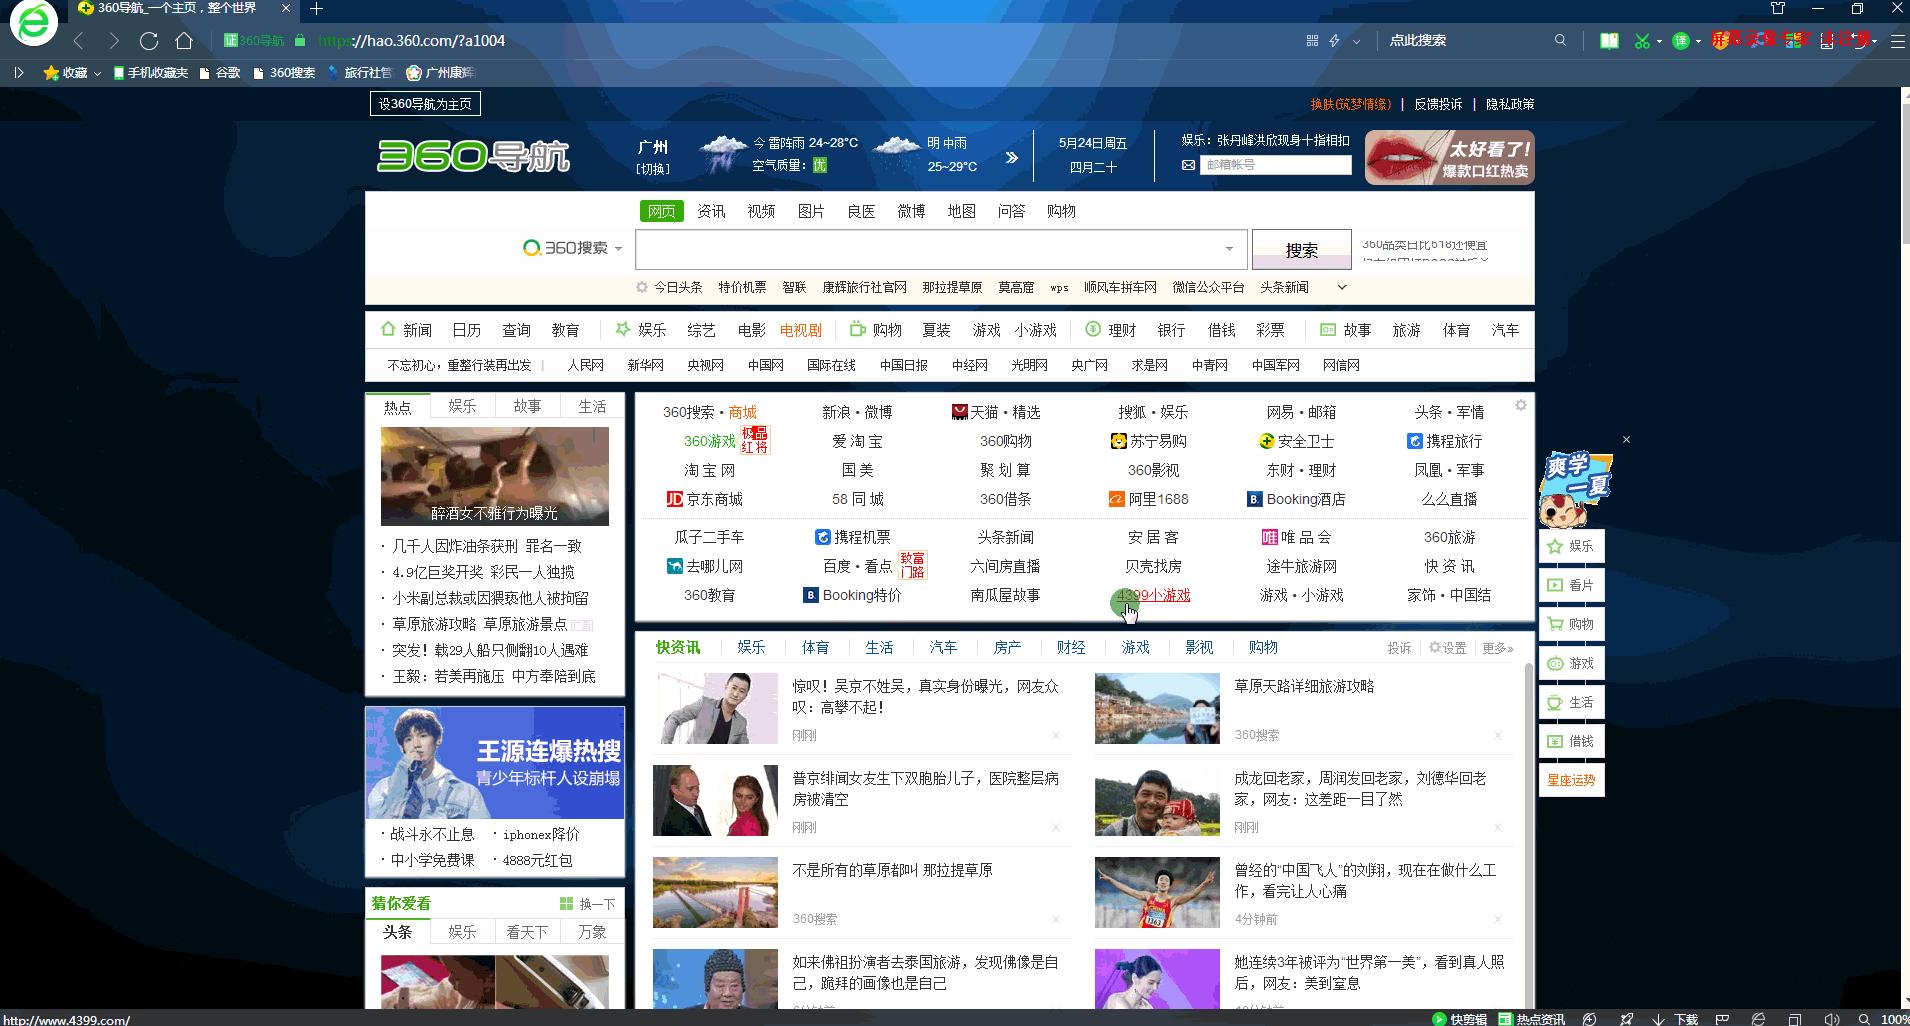Switch to the 娱乐 tab in the 热点 panel

click(462, 406)
